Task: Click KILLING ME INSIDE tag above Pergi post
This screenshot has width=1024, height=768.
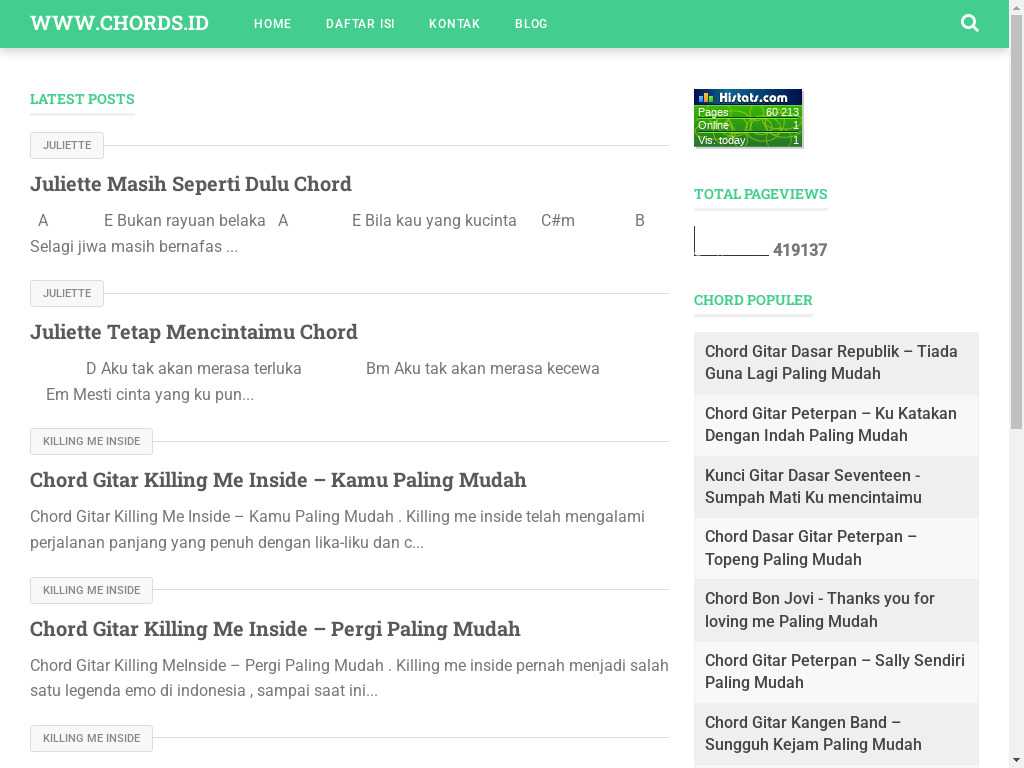Action: tap(91, 590)
